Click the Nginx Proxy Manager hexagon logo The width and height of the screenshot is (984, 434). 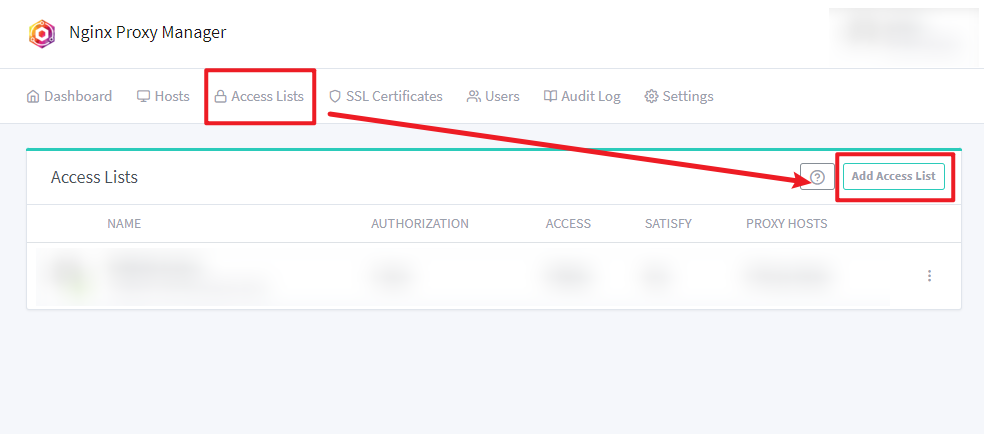[41, 33]
